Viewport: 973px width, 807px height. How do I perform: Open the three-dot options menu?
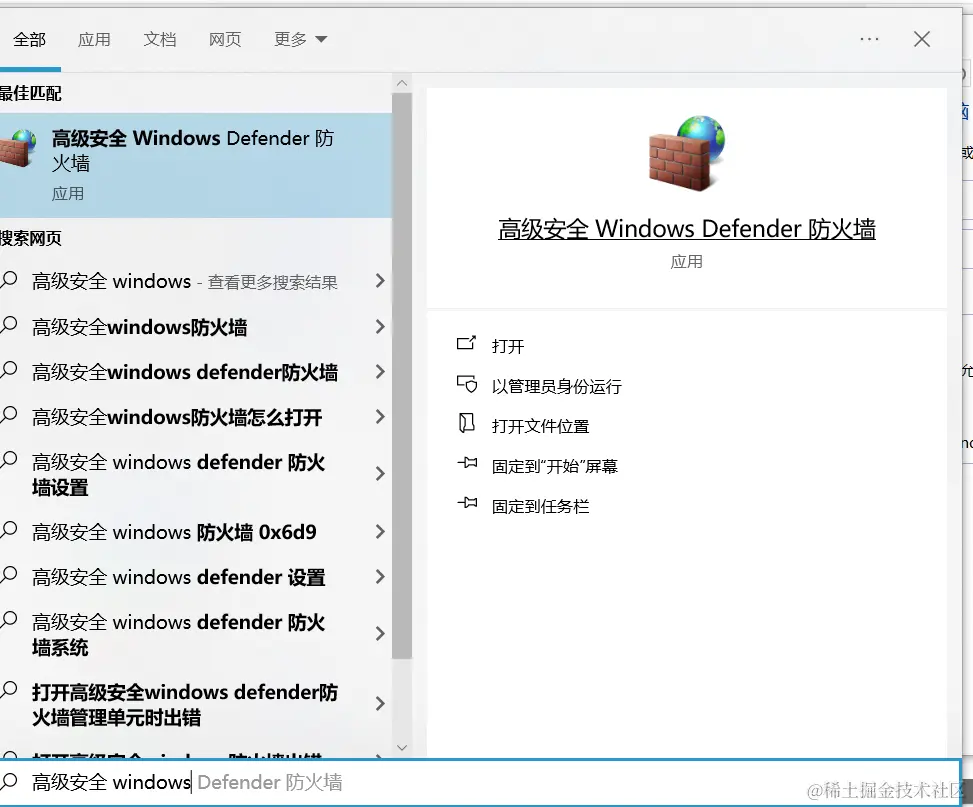[869, 39]
